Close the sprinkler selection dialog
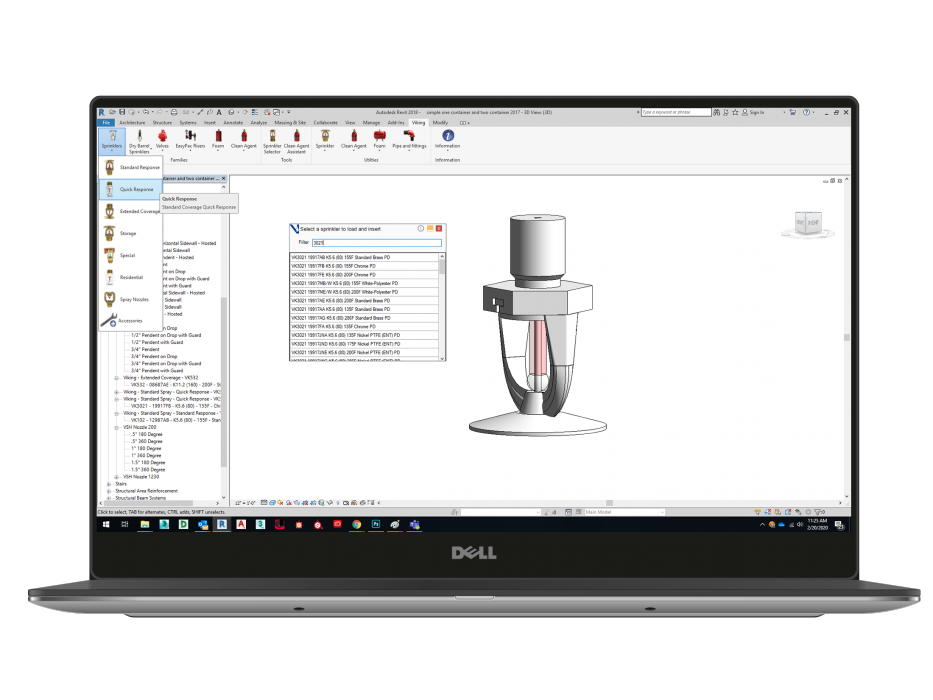The width and height of the screenshot is (933, 700). (439, 229)
